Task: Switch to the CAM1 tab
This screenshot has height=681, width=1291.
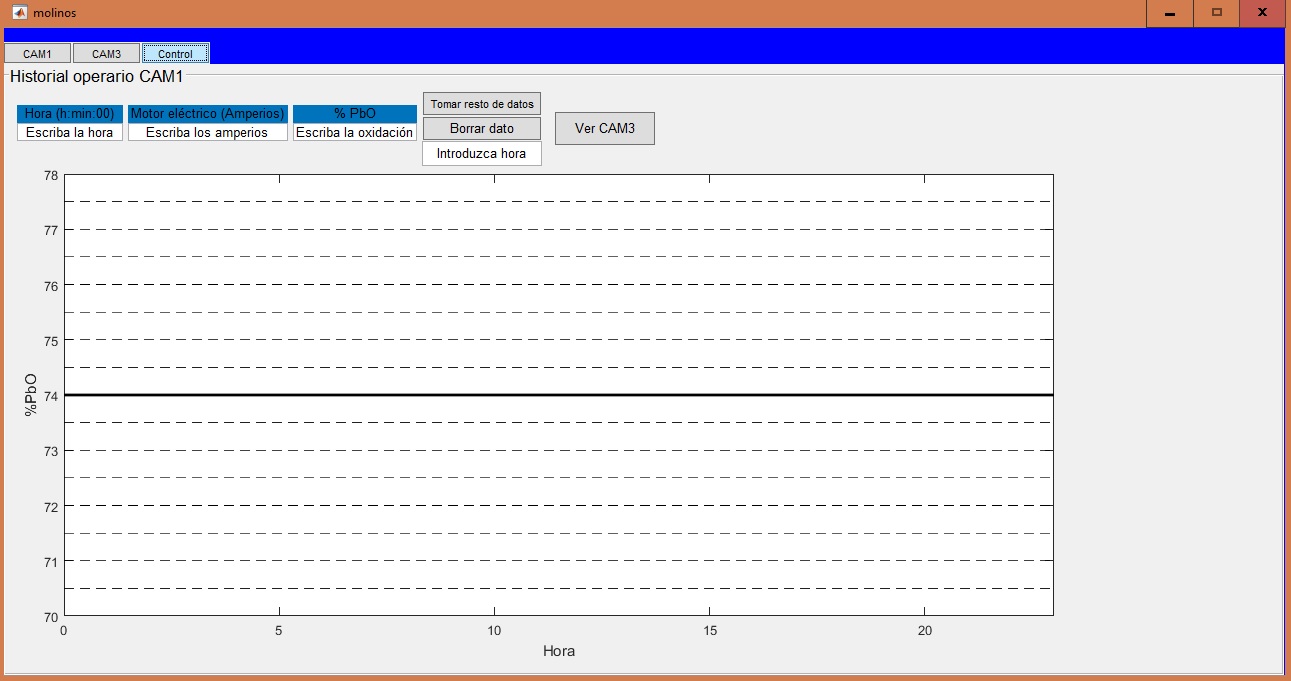Action: pyautogui.click(x=37, y=54)
